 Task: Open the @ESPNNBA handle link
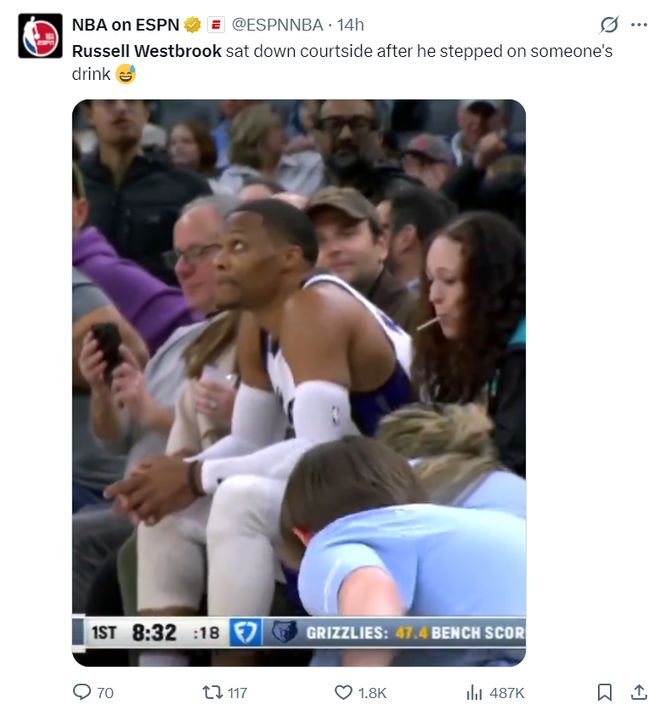click(x=277, y=25)
